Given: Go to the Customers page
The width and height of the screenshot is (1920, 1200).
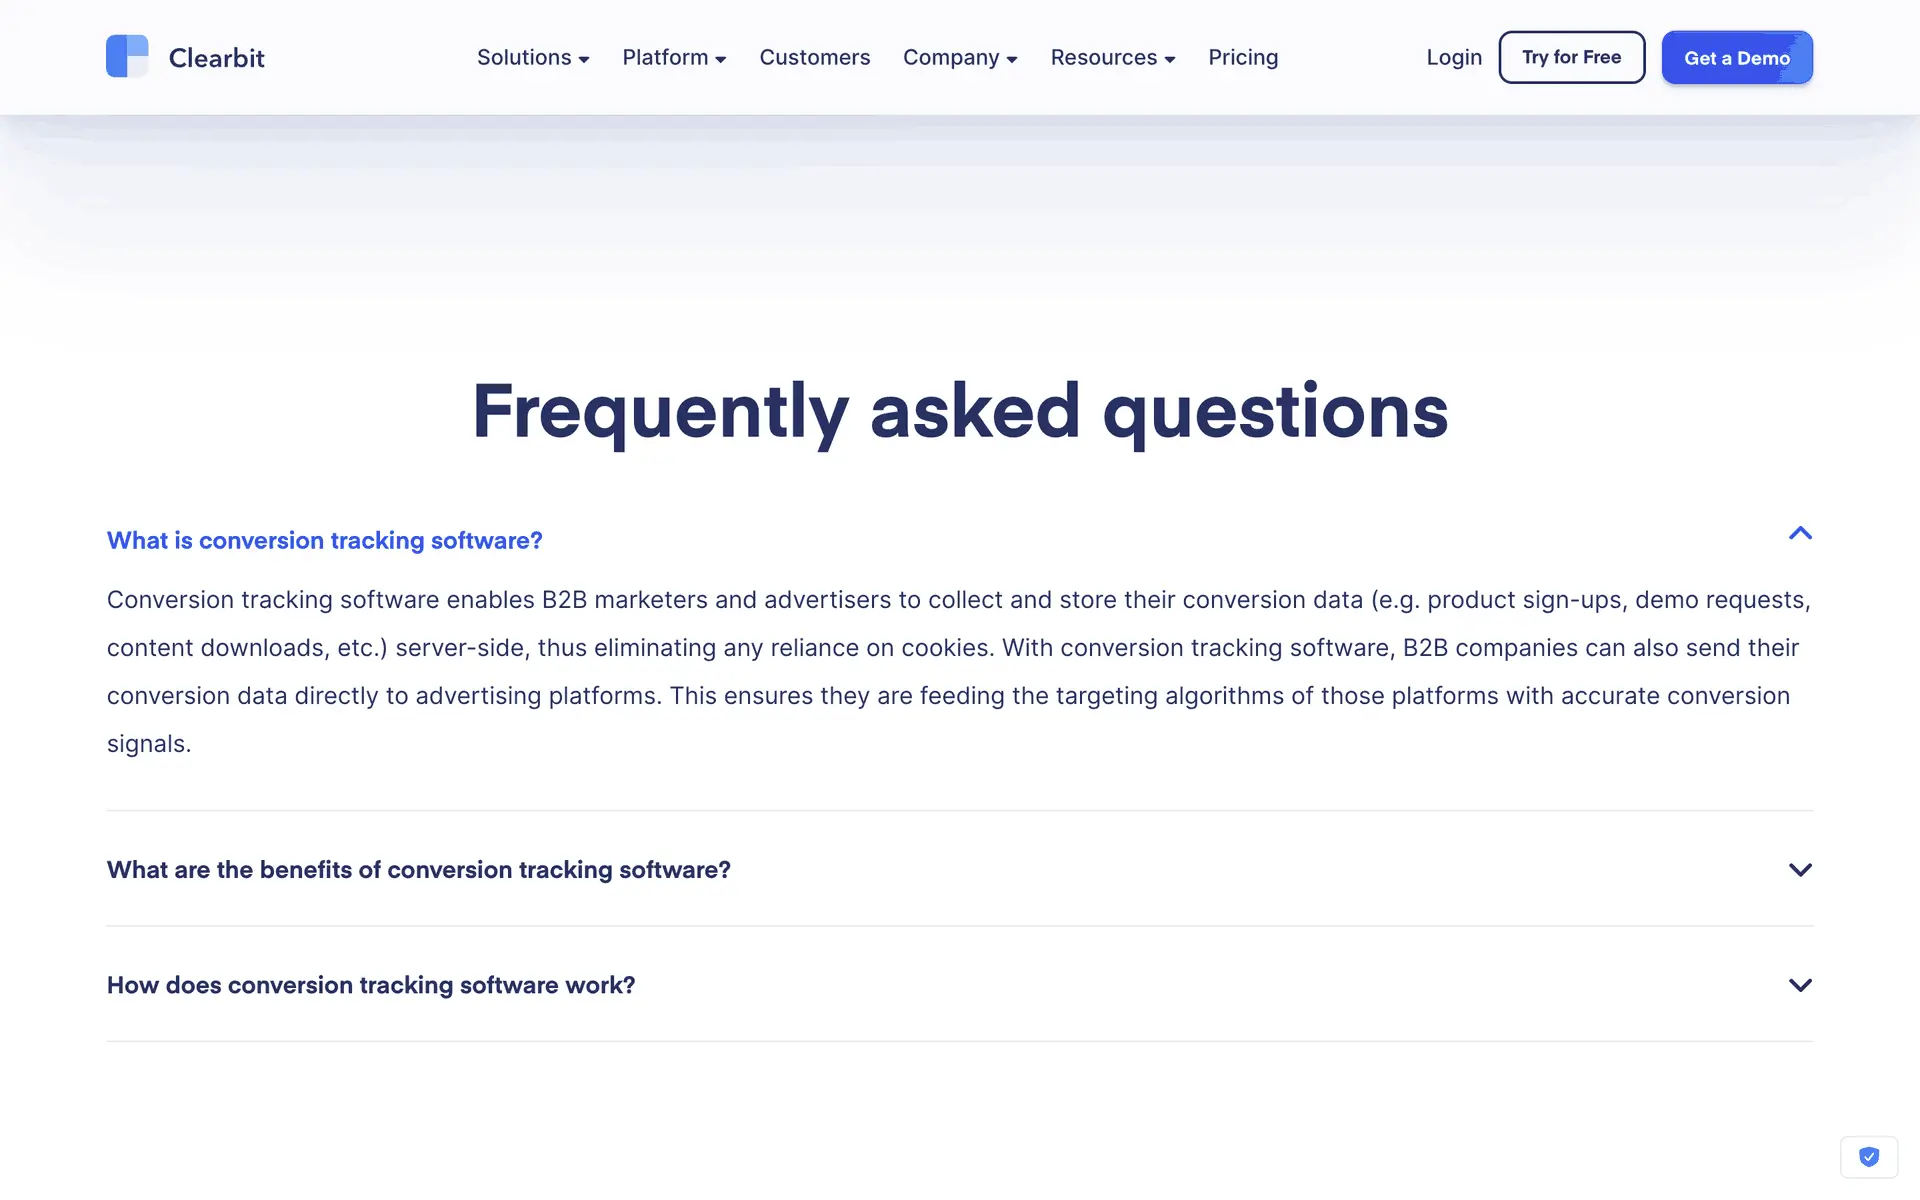Looking at the screenshot, I should 814,58.
